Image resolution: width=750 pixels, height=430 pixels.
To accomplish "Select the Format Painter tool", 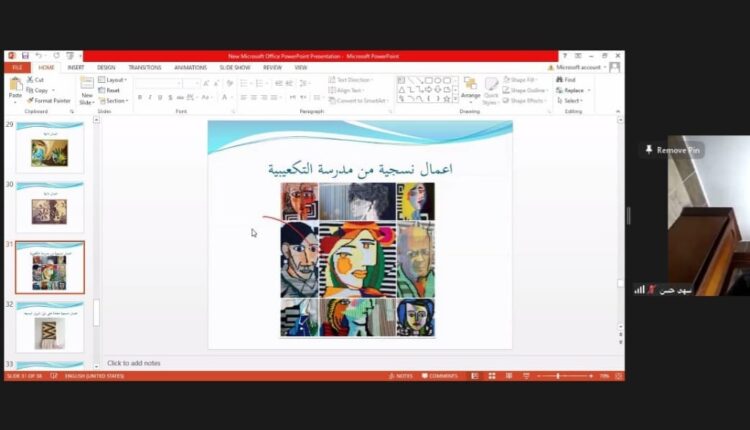I will click(30, 101).
